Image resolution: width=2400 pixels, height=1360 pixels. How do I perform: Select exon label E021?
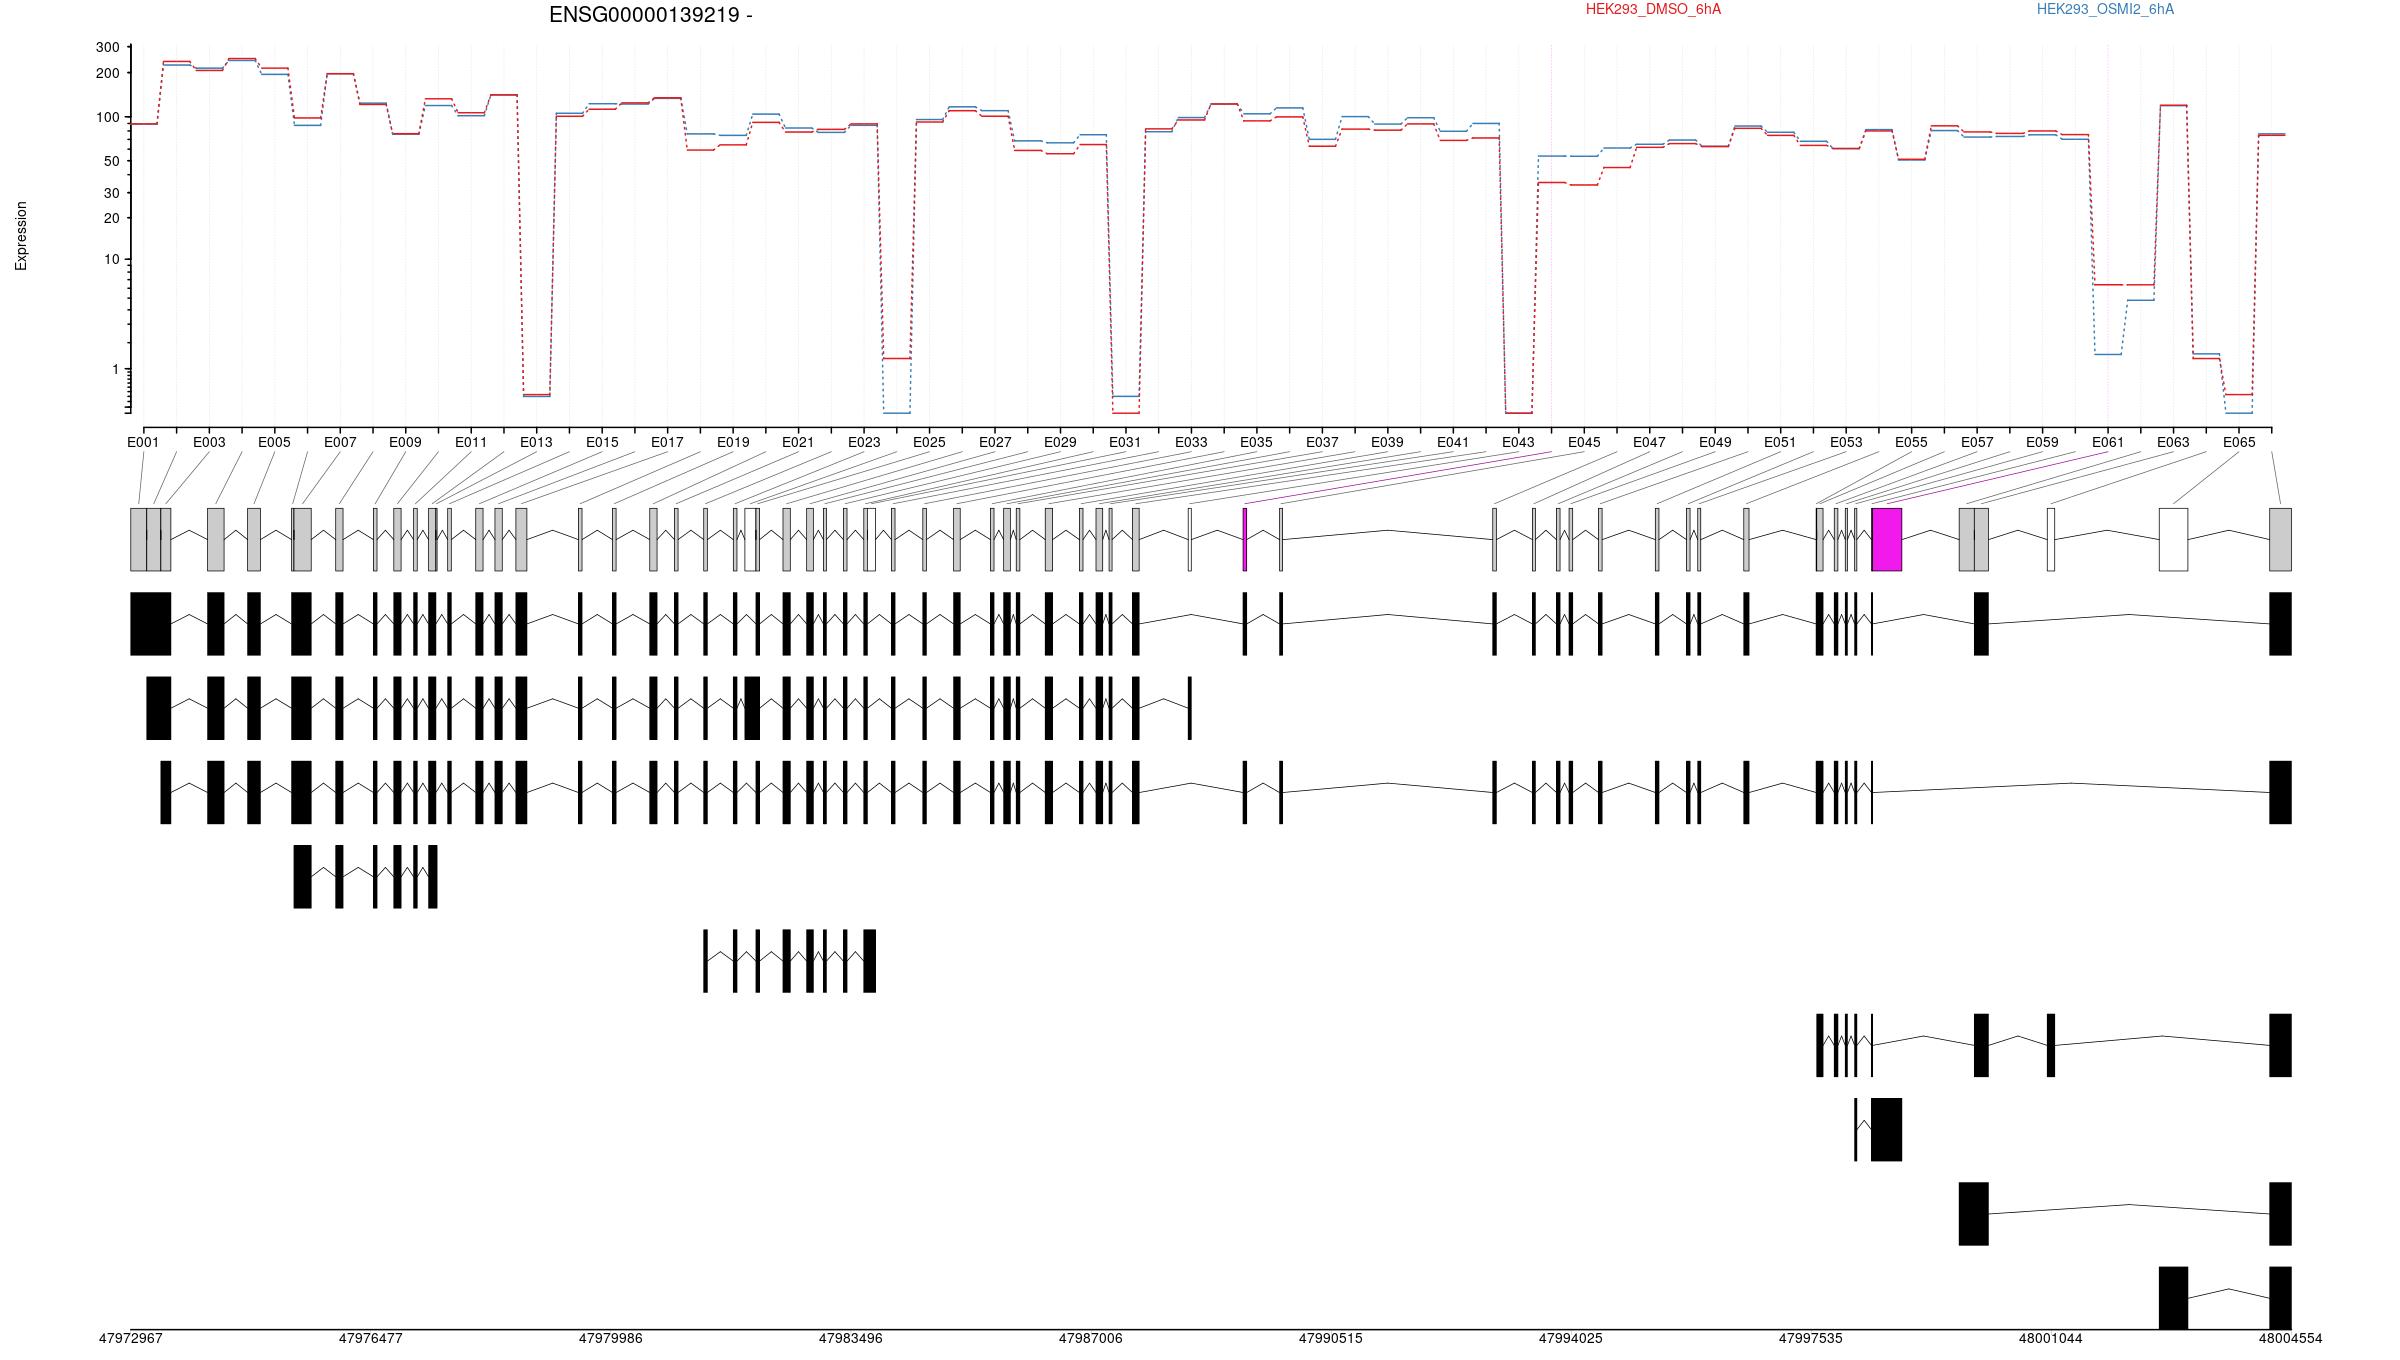click(x=798, y=442)
